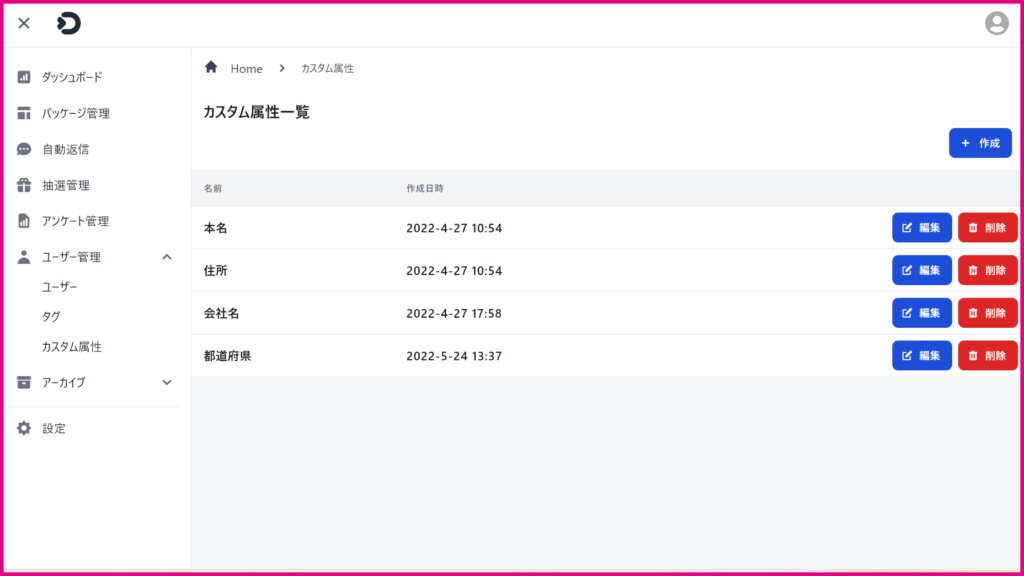Edit the 都道府県 attribute
Viewport: 1024px width, 576px height.
click(921, 355)
